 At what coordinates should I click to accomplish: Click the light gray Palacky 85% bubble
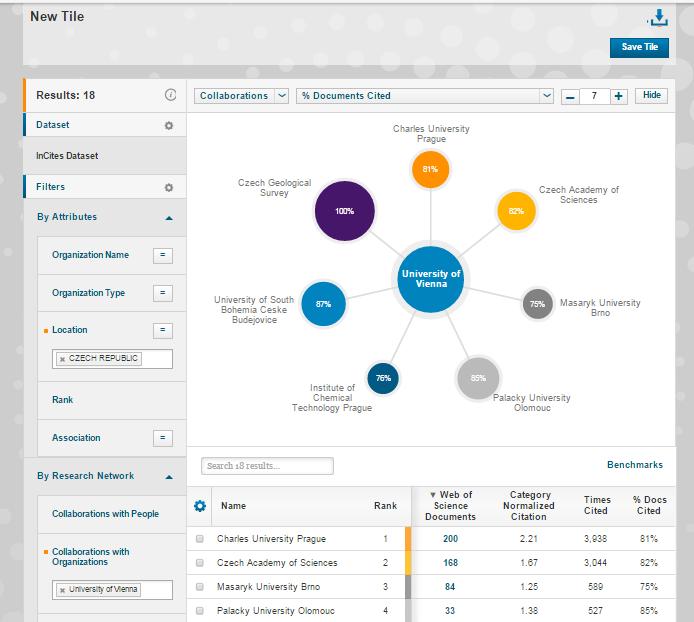point(478,378)
